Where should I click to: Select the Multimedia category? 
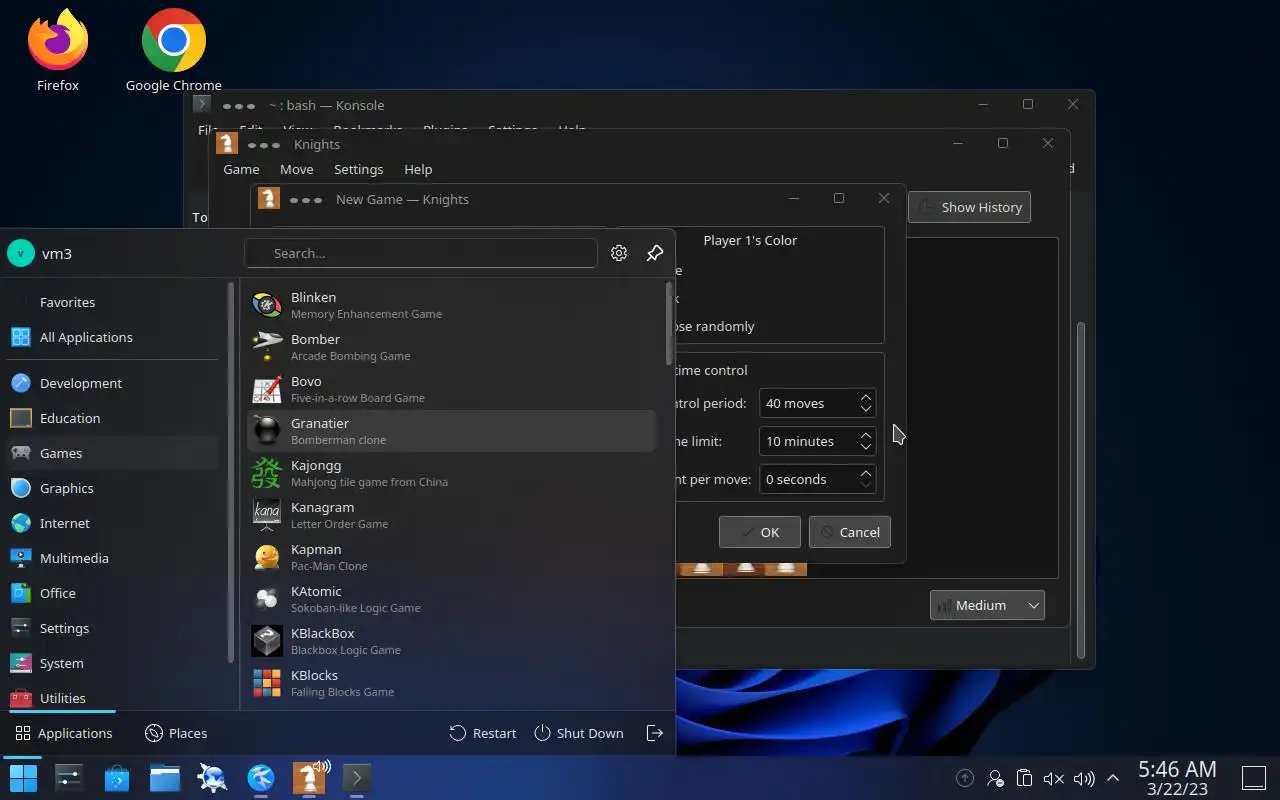click(113, 558)
